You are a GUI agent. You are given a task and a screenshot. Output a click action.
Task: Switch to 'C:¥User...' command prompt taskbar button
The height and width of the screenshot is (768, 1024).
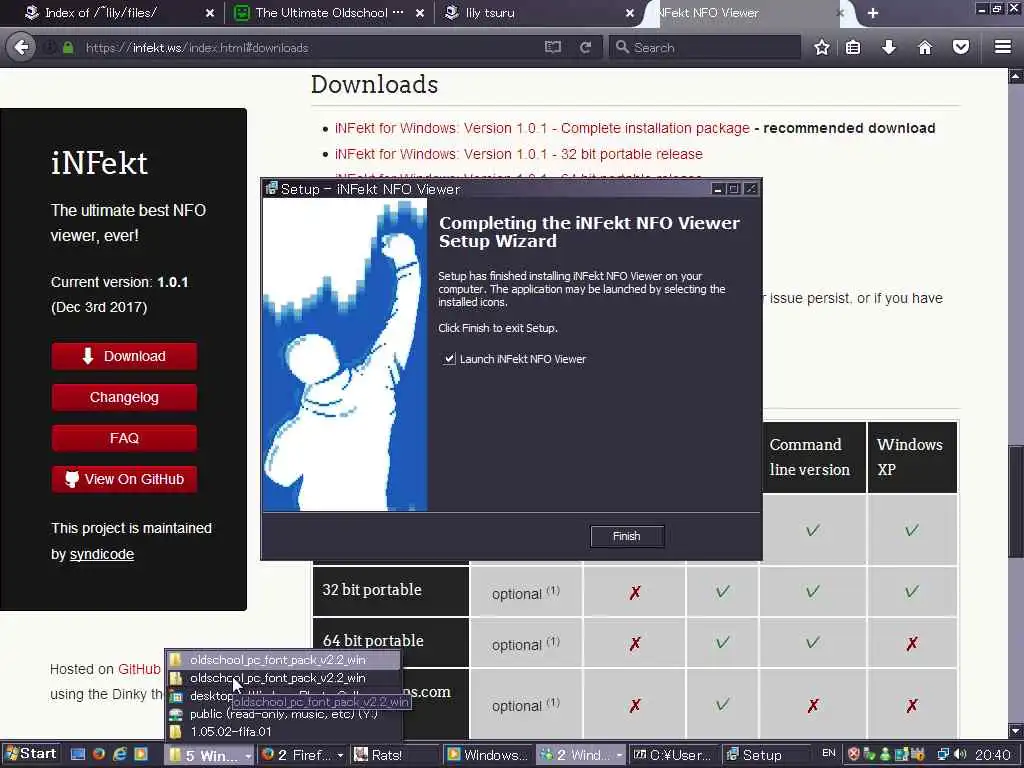tap(674, 755)
